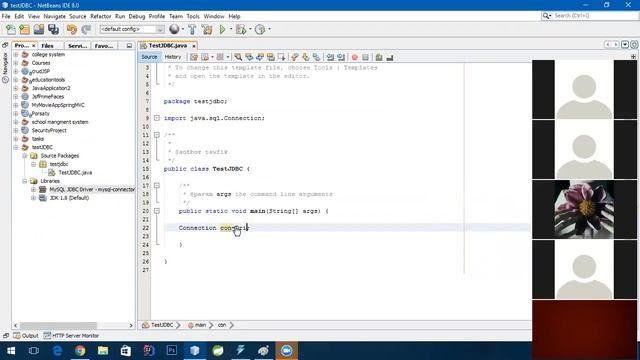Click the red Start Macro Recording icon
This screenshot has width=640, height=360.
coord(354,58)
